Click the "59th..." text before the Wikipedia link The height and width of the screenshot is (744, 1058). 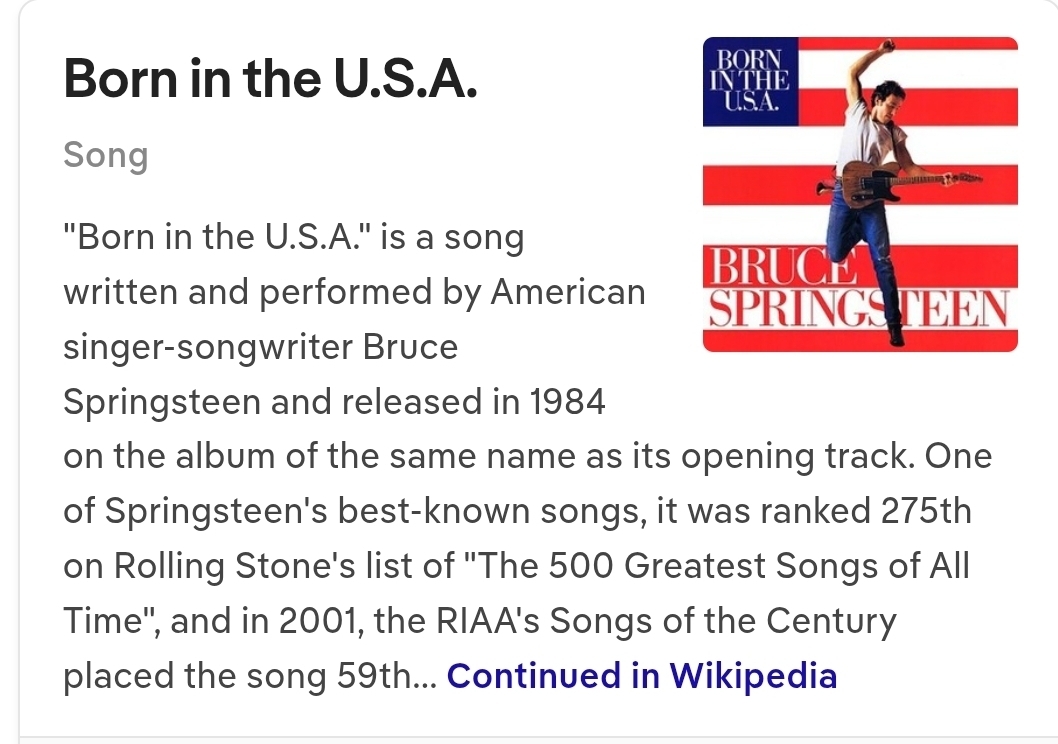click(384, 676)
